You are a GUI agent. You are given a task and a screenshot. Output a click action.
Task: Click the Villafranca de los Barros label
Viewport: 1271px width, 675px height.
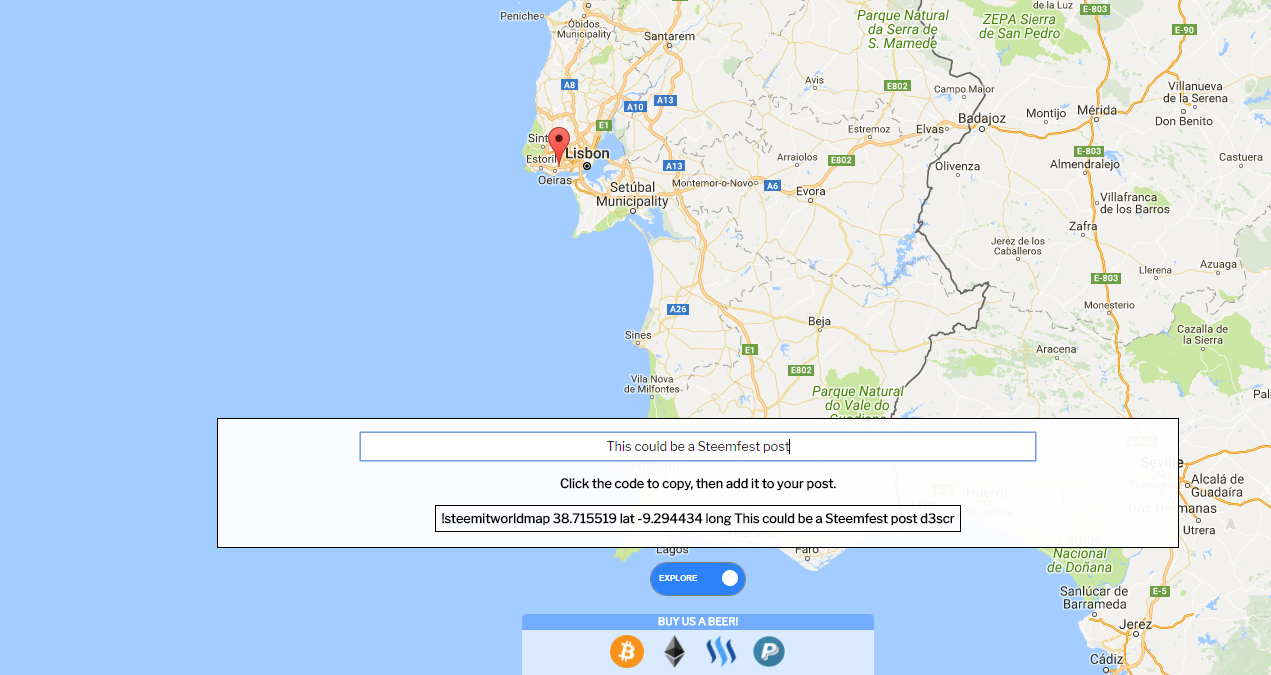click(1134, 203)
